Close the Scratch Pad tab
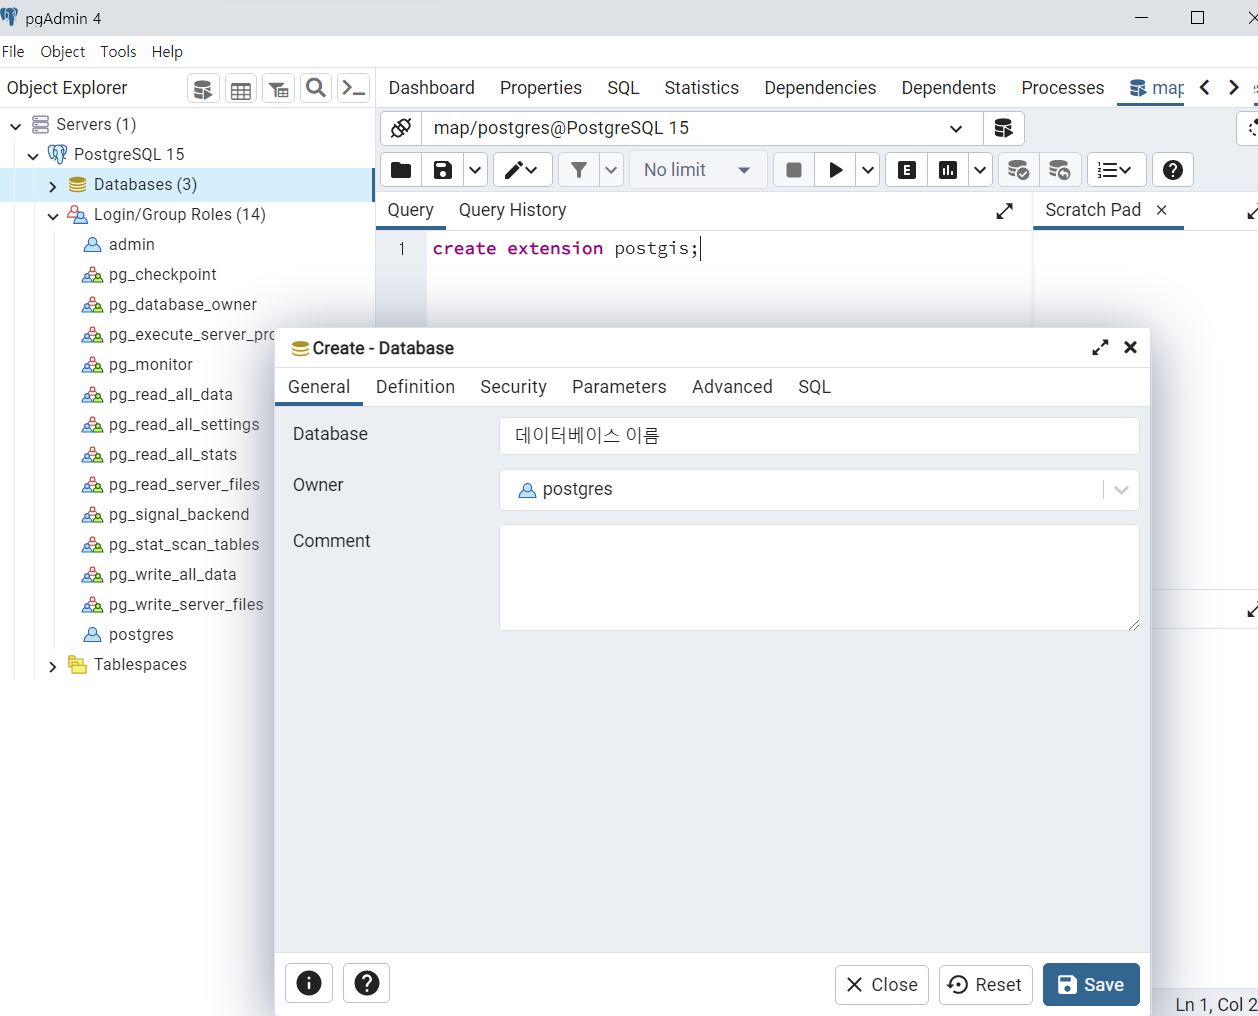The height and width of the screenshot is (1016, 1258). coord(1161,210)
